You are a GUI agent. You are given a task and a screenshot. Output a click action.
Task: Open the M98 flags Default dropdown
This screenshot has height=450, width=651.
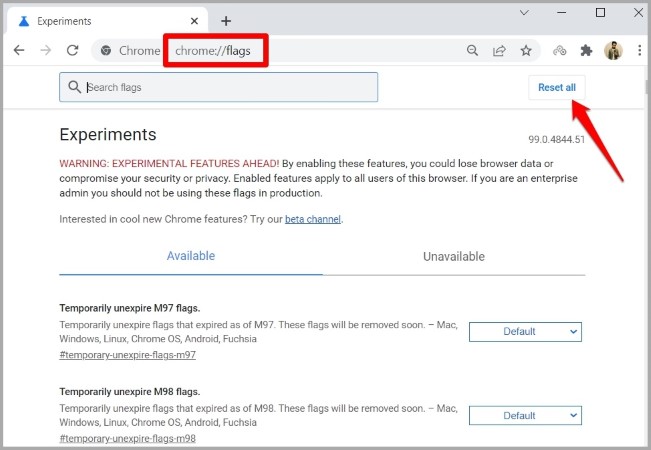coord(525,416)
